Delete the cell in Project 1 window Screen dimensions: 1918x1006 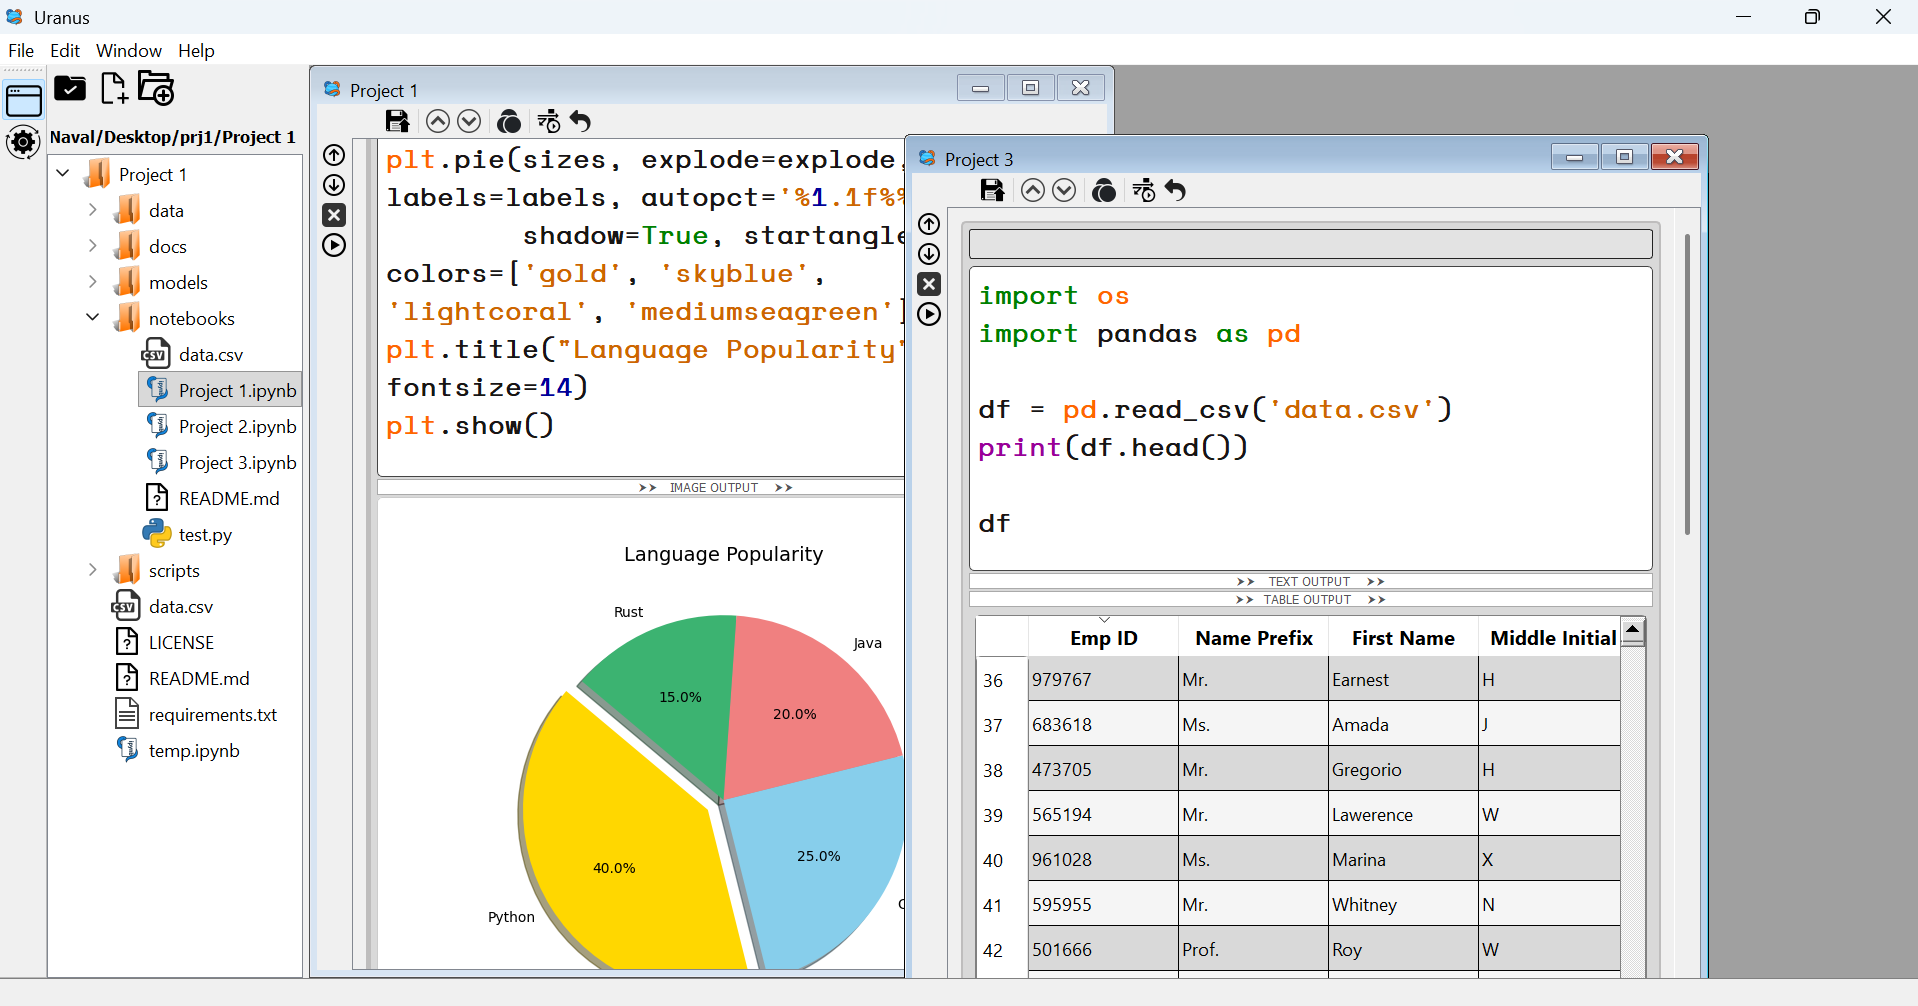coord(334,215)
